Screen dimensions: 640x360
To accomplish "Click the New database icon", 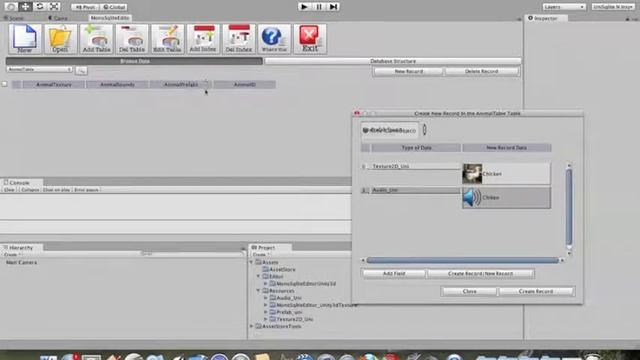I will coord(25,39).
